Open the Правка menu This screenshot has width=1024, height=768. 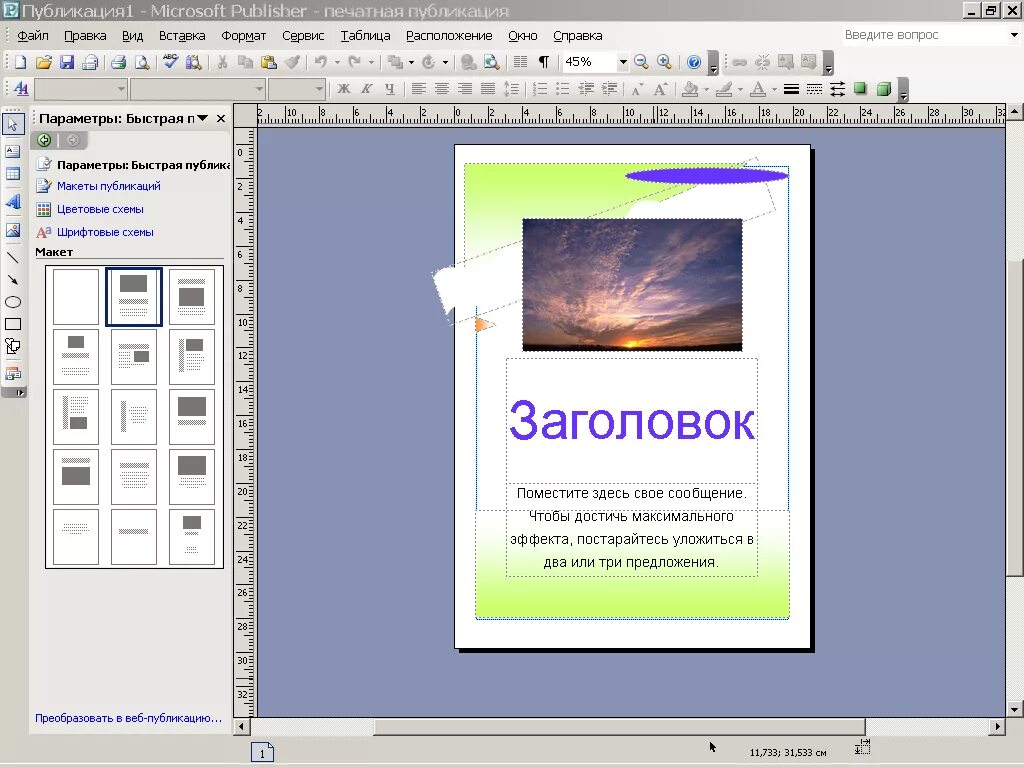pyautogui.click(x=85, y=36)
